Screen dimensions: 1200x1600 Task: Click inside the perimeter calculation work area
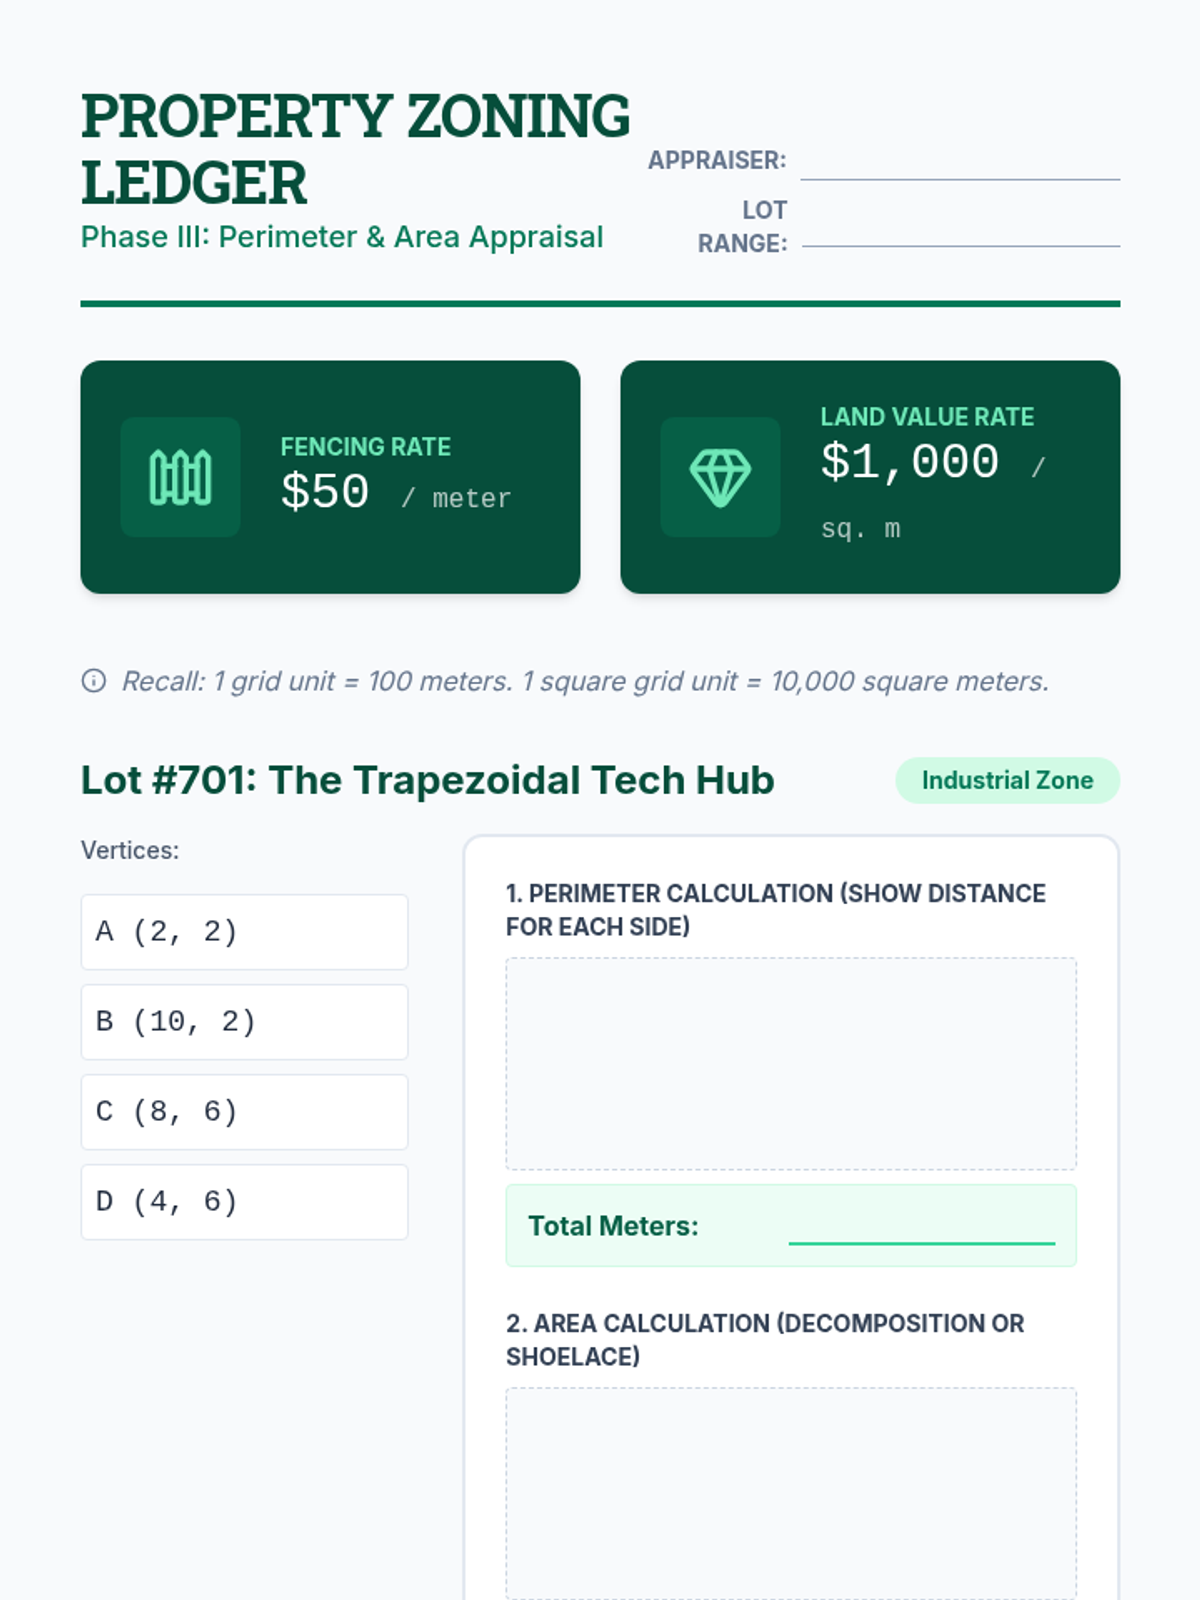pos(791,1064)
